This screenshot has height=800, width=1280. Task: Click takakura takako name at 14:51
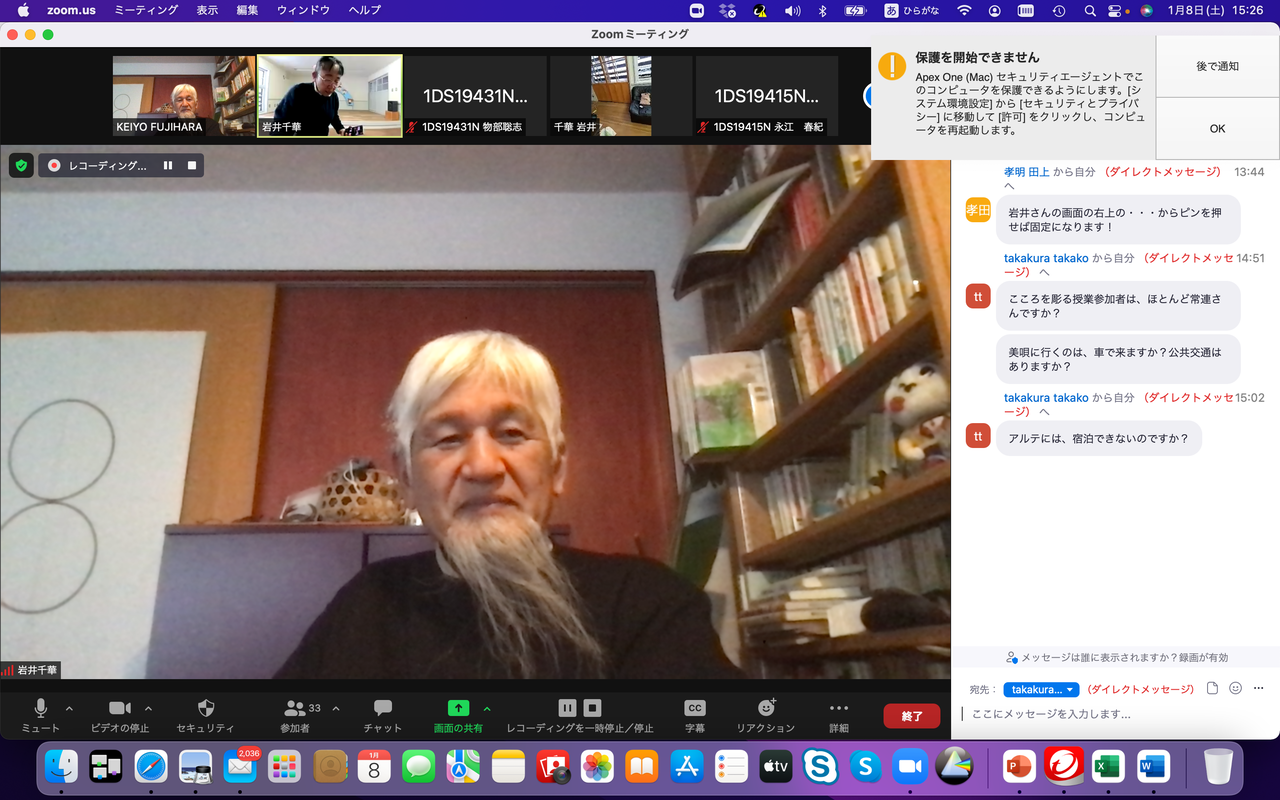click(x=1046, y=258)
